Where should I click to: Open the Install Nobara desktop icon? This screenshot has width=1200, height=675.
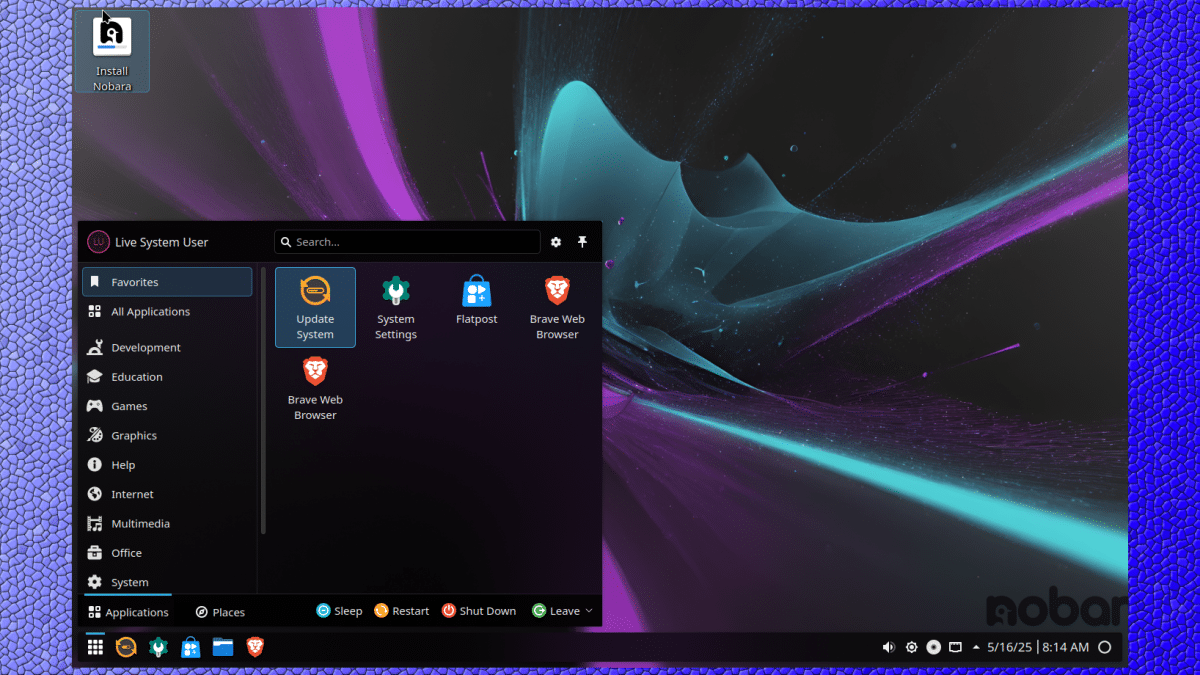coord(112,51)
